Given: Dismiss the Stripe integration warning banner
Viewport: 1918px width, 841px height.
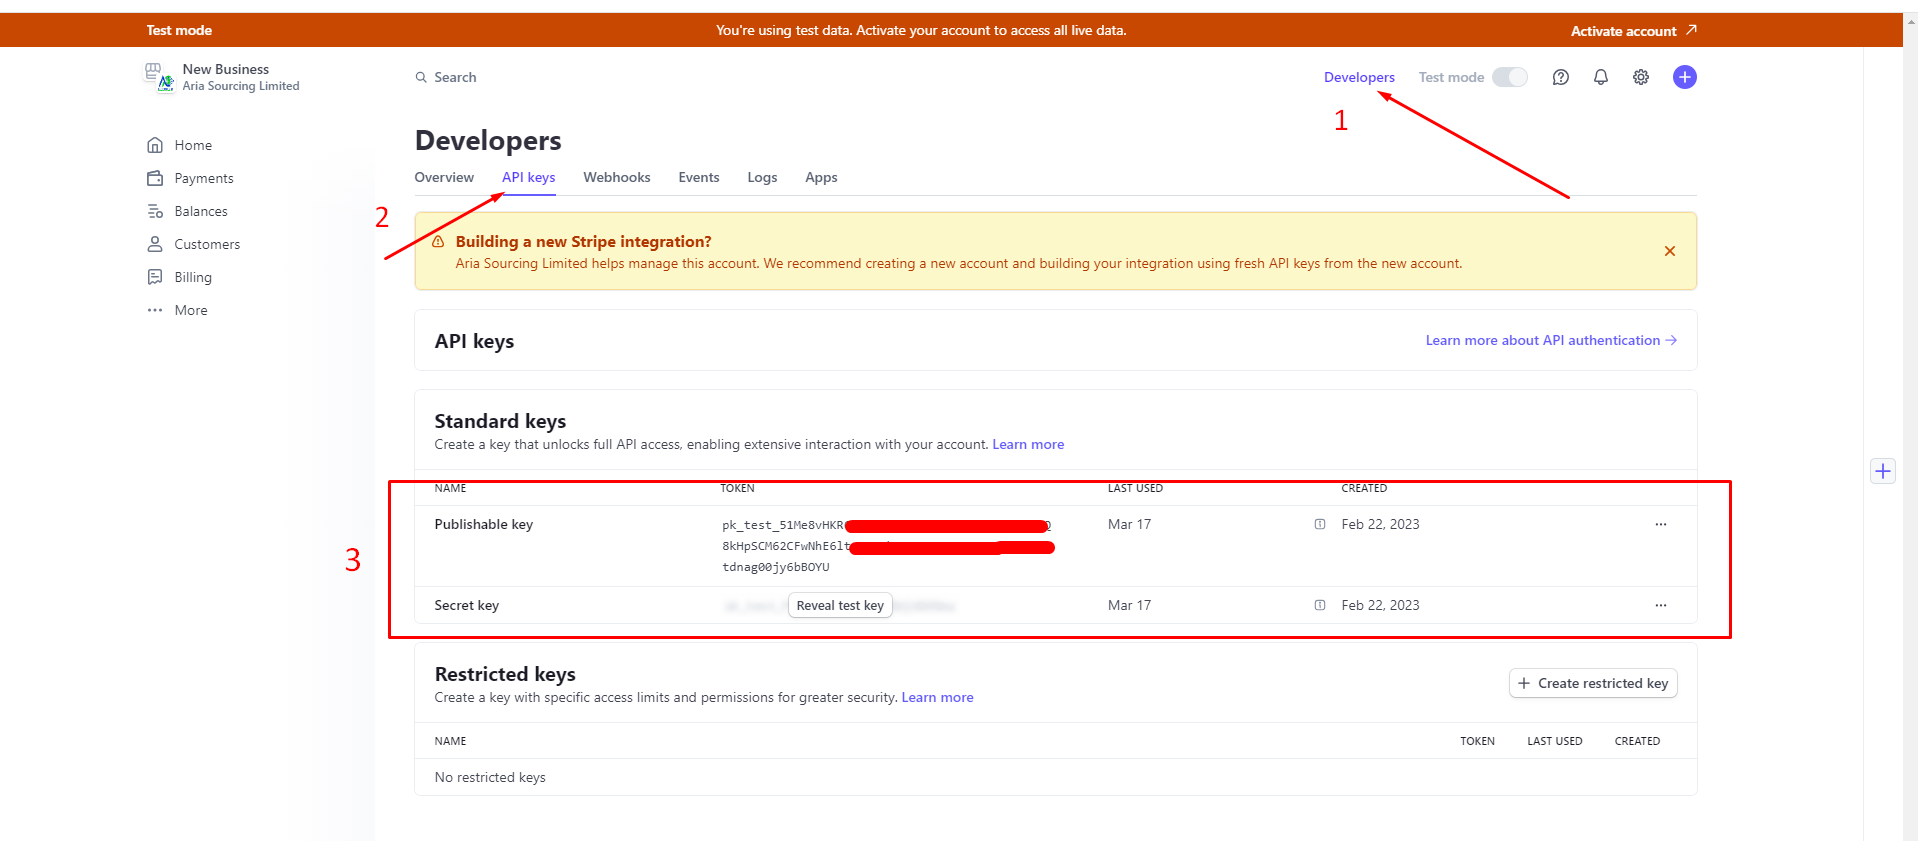Looking at the screenshot, I should (x=1669, y=251).
